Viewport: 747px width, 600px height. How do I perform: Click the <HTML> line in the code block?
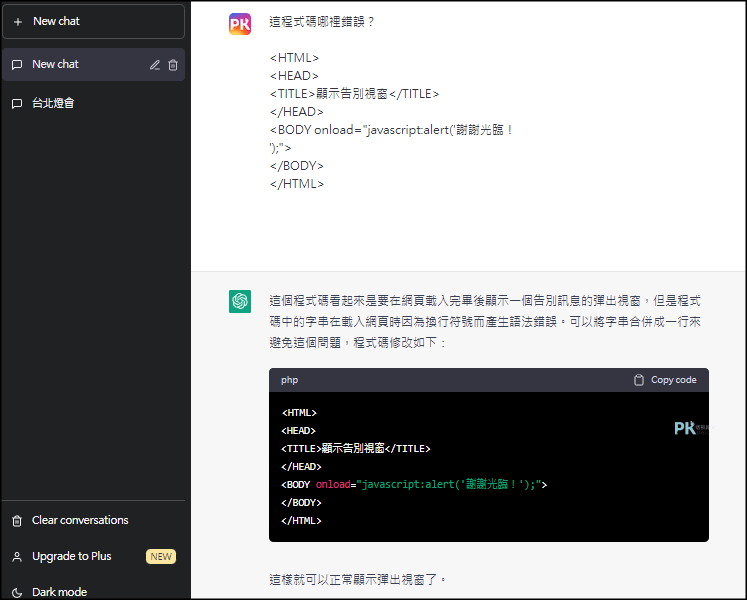(299, 413)
